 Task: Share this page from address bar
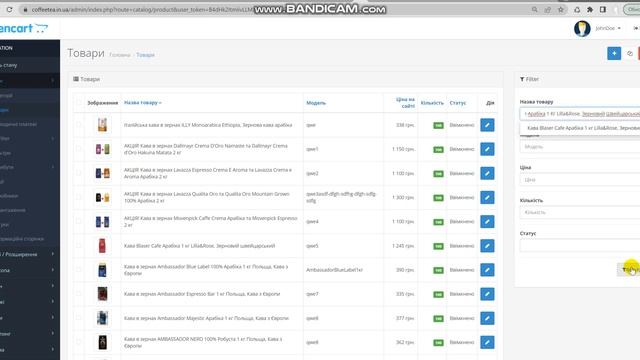coord(548,9)
